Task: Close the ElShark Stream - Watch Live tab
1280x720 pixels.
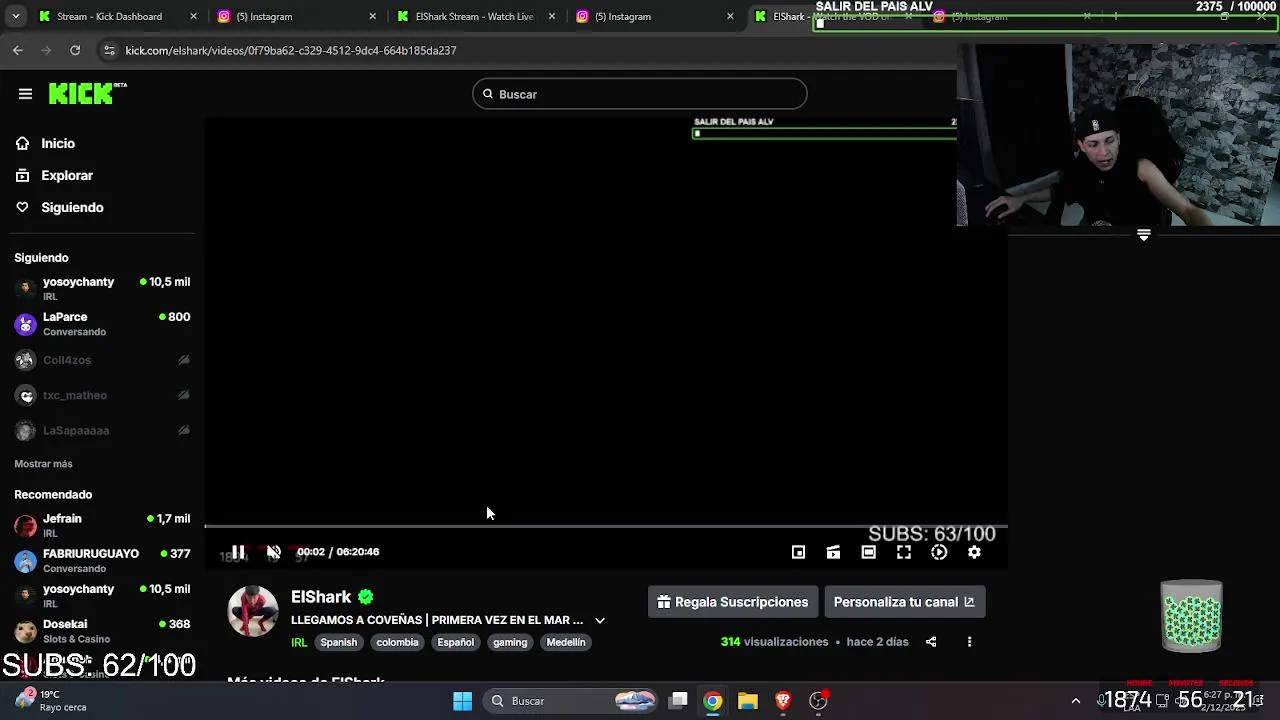Action: (x=551, y=16)
